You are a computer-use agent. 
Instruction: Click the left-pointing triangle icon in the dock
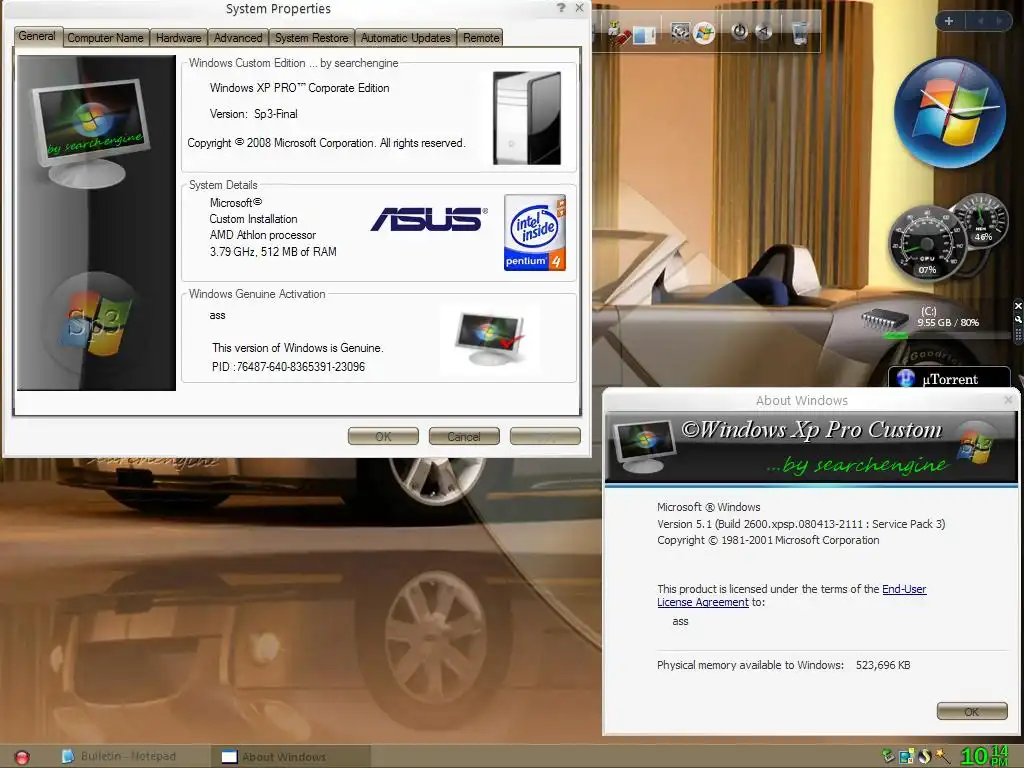click(763, 31)
